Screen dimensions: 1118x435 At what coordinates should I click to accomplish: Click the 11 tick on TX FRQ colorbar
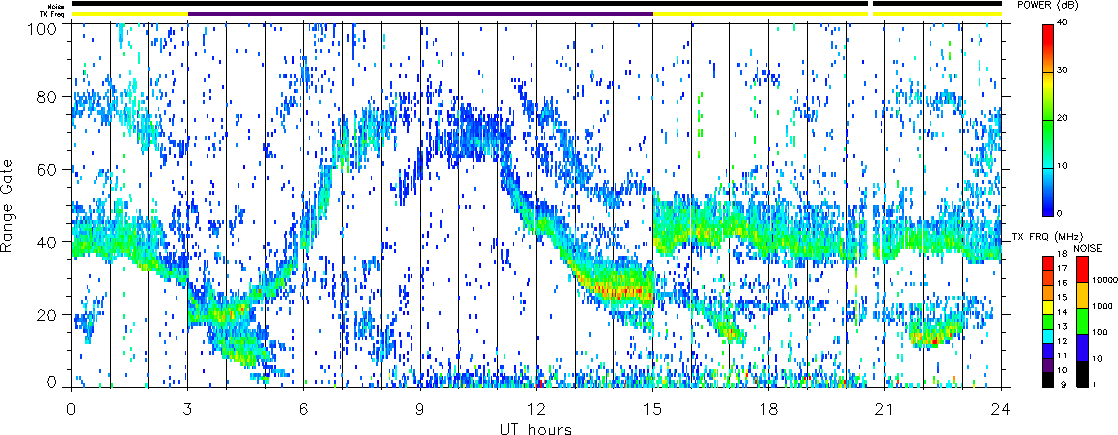click(x=1064, y=354)
